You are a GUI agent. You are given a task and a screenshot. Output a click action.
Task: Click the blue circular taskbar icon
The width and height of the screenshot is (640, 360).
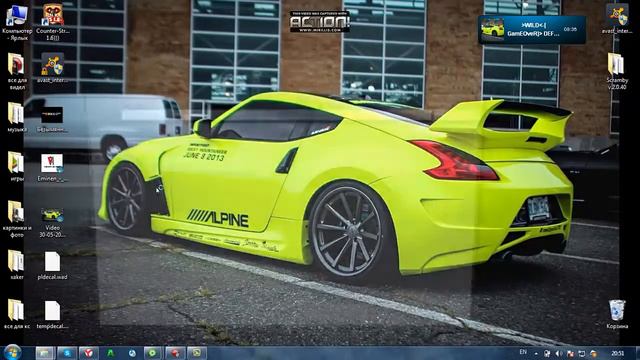click(132, 353)
